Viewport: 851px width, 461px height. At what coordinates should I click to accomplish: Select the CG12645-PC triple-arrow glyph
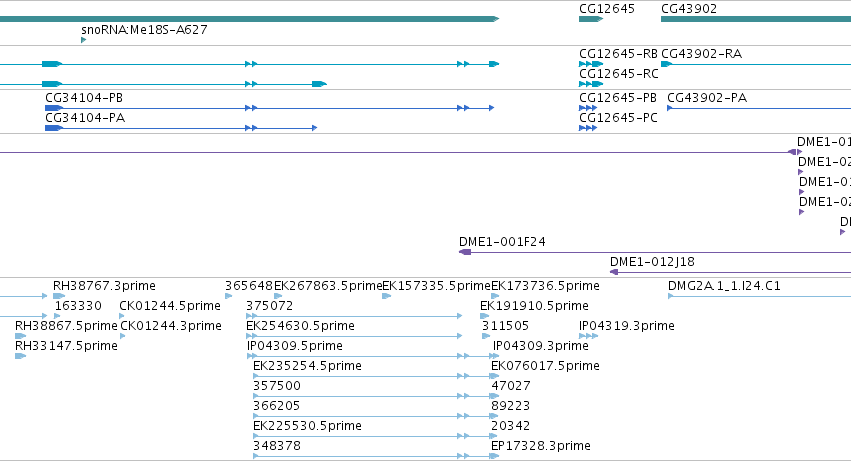[x=588, y=128]
